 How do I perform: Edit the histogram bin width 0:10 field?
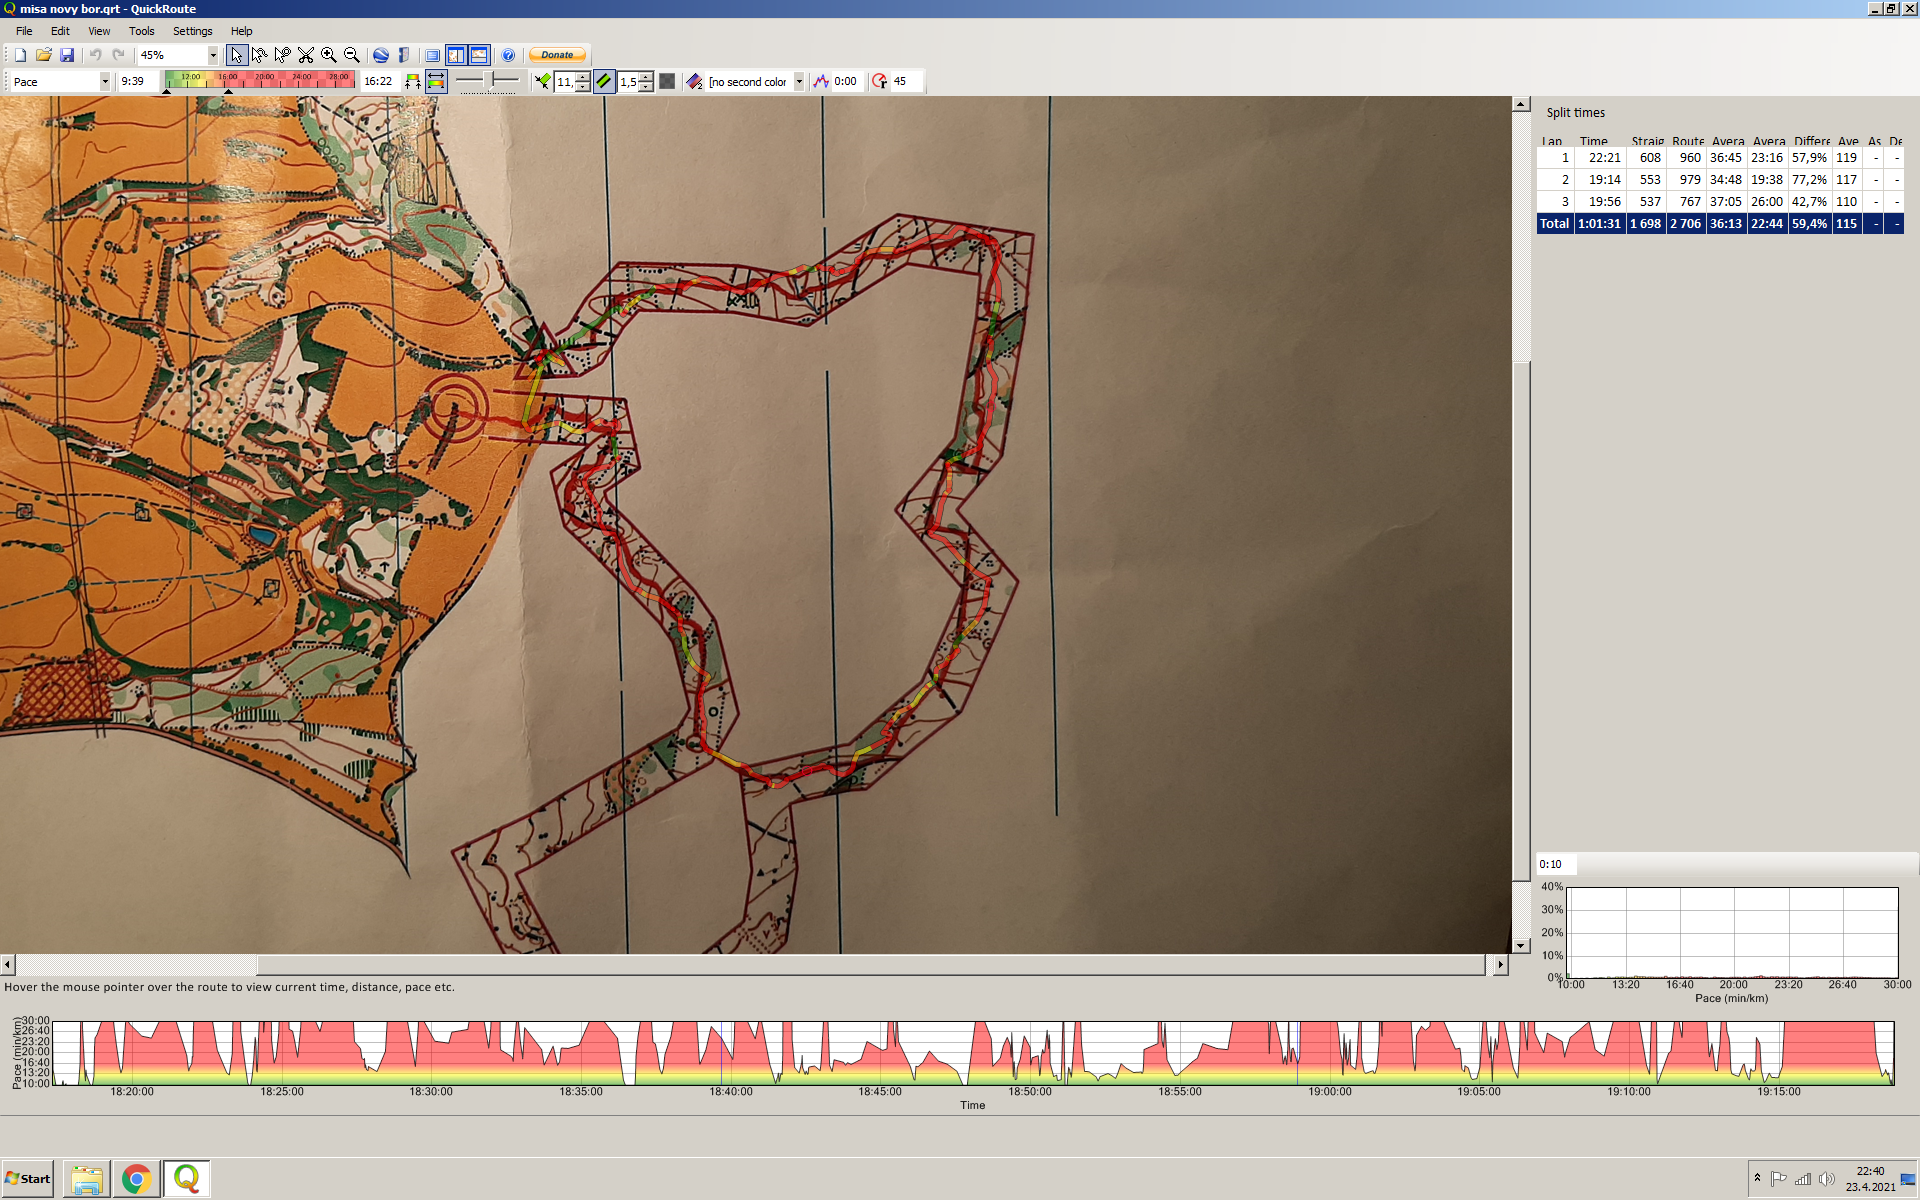pos(1556,864)
